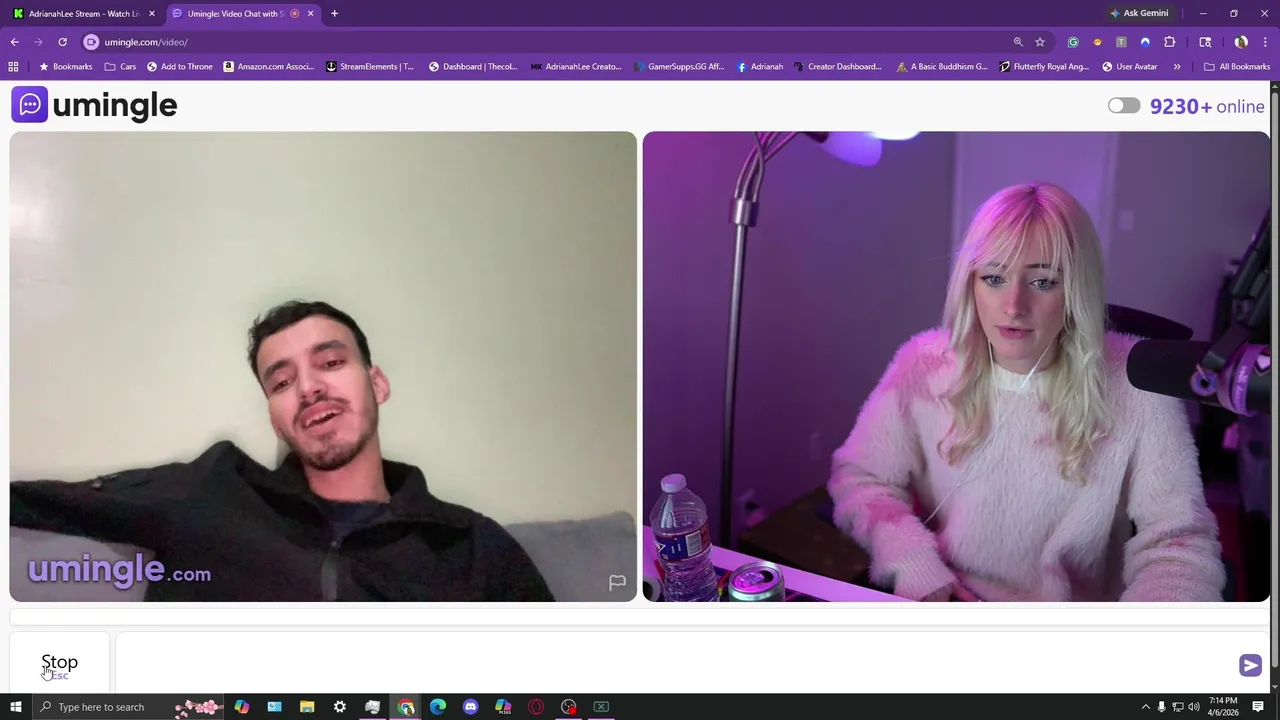Show hidden system tray icons
This screenshot has height=720, width=1280.
tap(1146, 707)
